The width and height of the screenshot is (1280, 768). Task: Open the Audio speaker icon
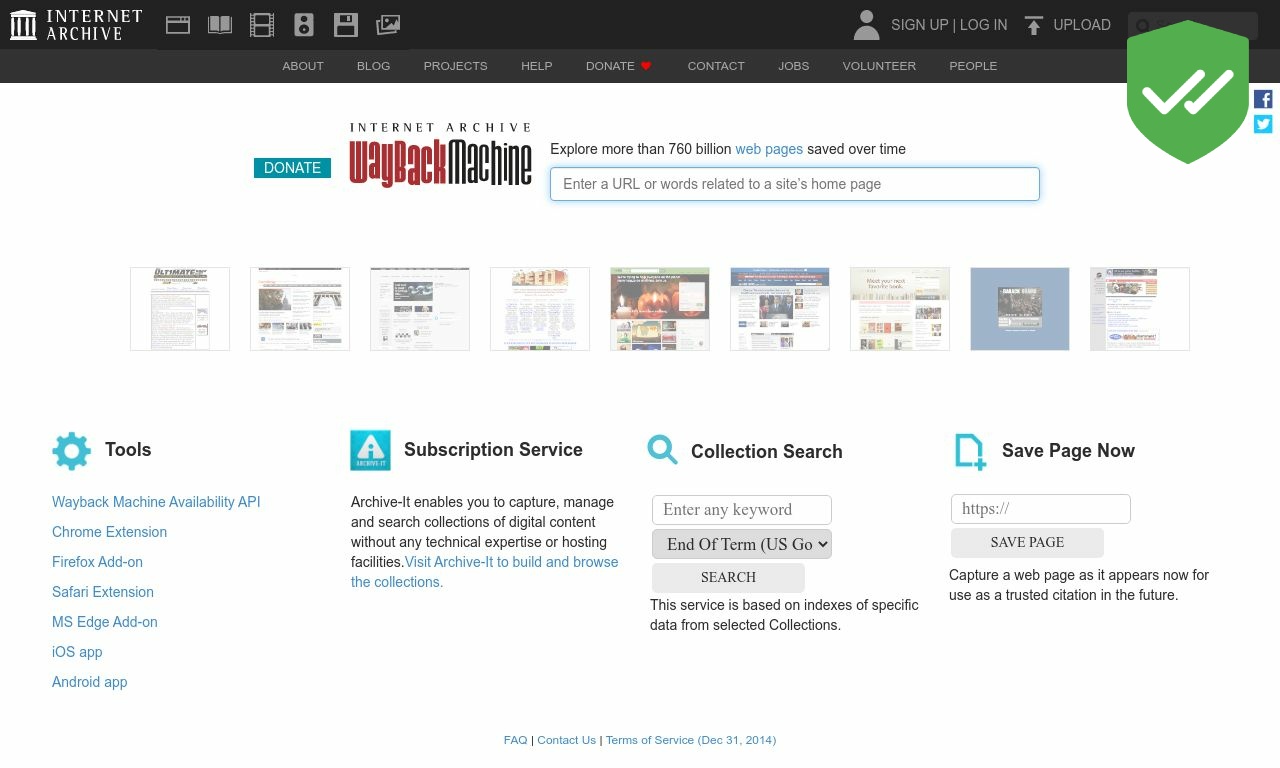click(304, 25)
